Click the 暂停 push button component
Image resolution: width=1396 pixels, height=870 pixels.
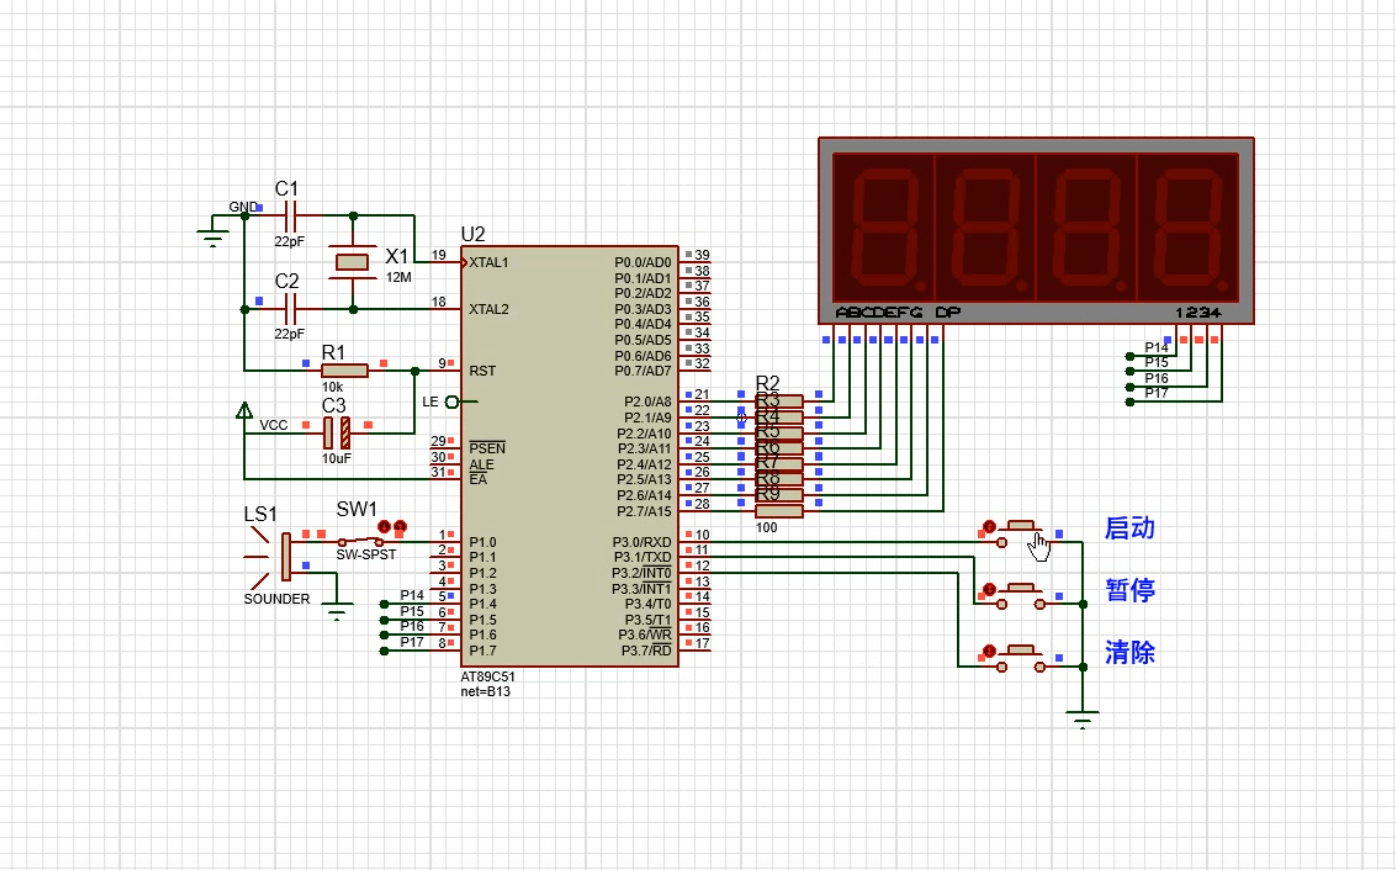(x=1020, y=596)
